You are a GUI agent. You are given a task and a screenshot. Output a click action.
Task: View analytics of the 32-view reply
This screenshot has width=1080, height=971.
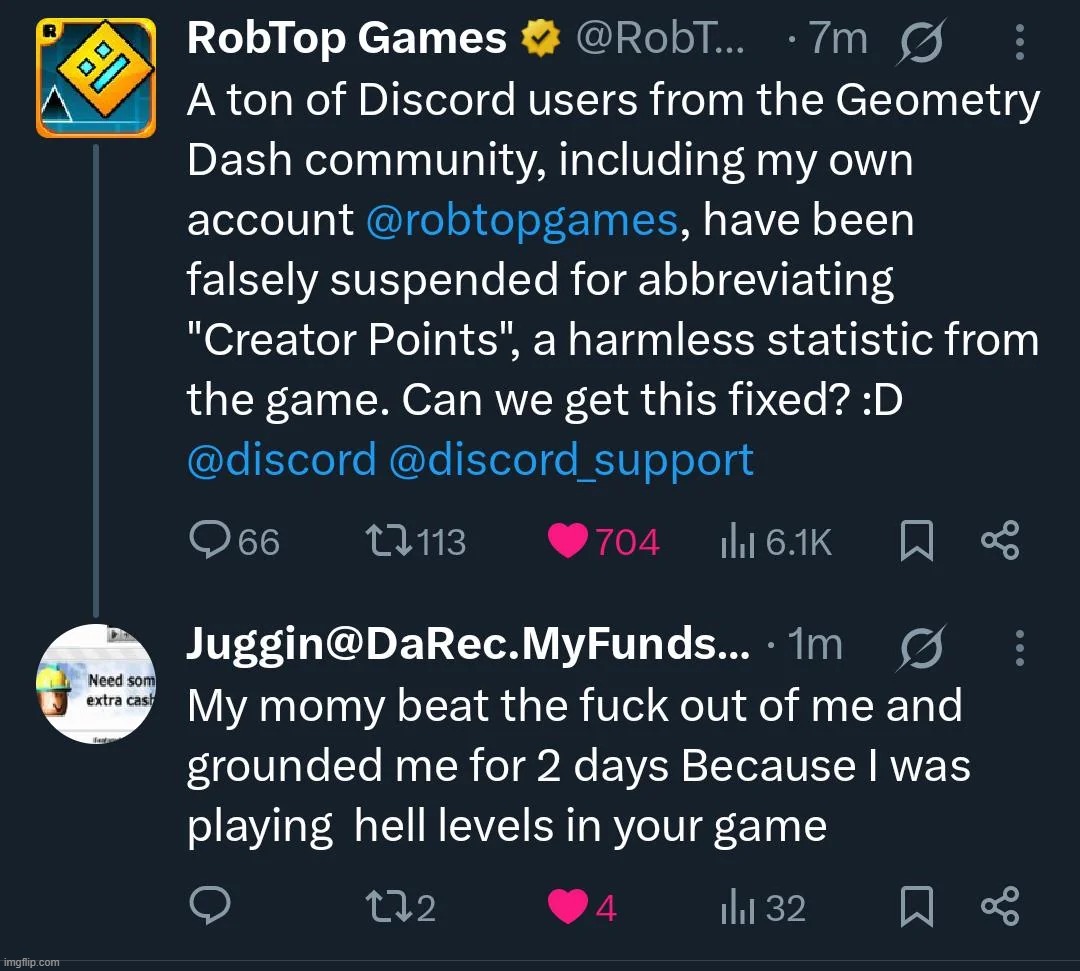pos(736,907)
